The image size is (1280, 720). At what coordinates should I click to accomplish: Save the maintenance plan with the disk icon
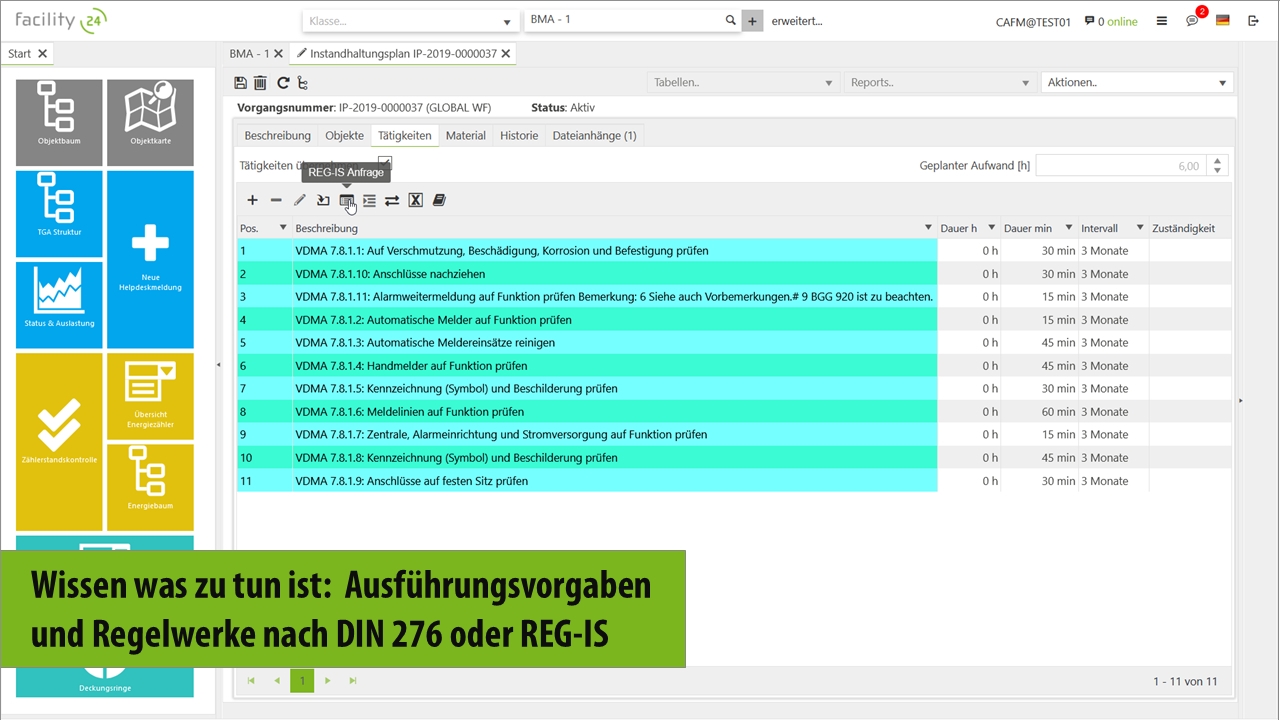[x=240, y=83]
